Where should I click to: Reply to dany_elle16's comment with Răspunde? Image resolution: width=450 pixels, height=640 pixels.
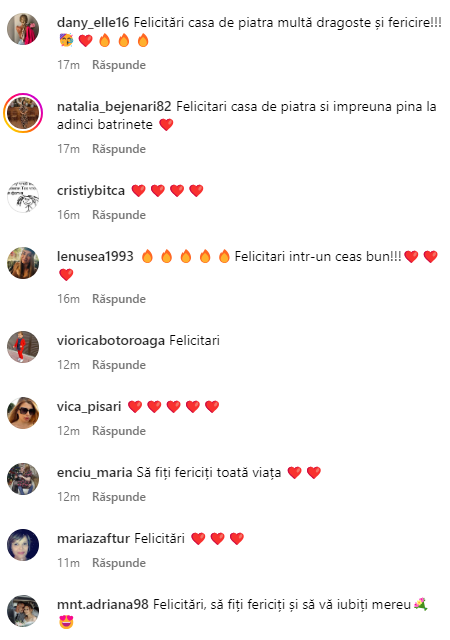(119, 65)
